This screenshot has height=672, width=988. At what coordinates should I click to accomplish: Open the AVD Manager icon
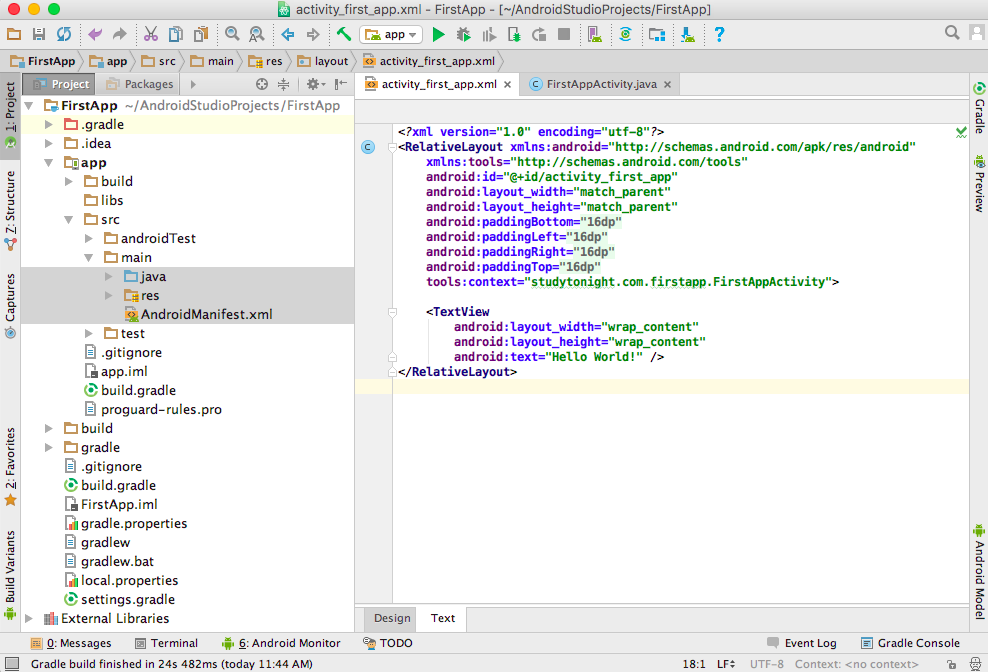(x=594, y=34)
